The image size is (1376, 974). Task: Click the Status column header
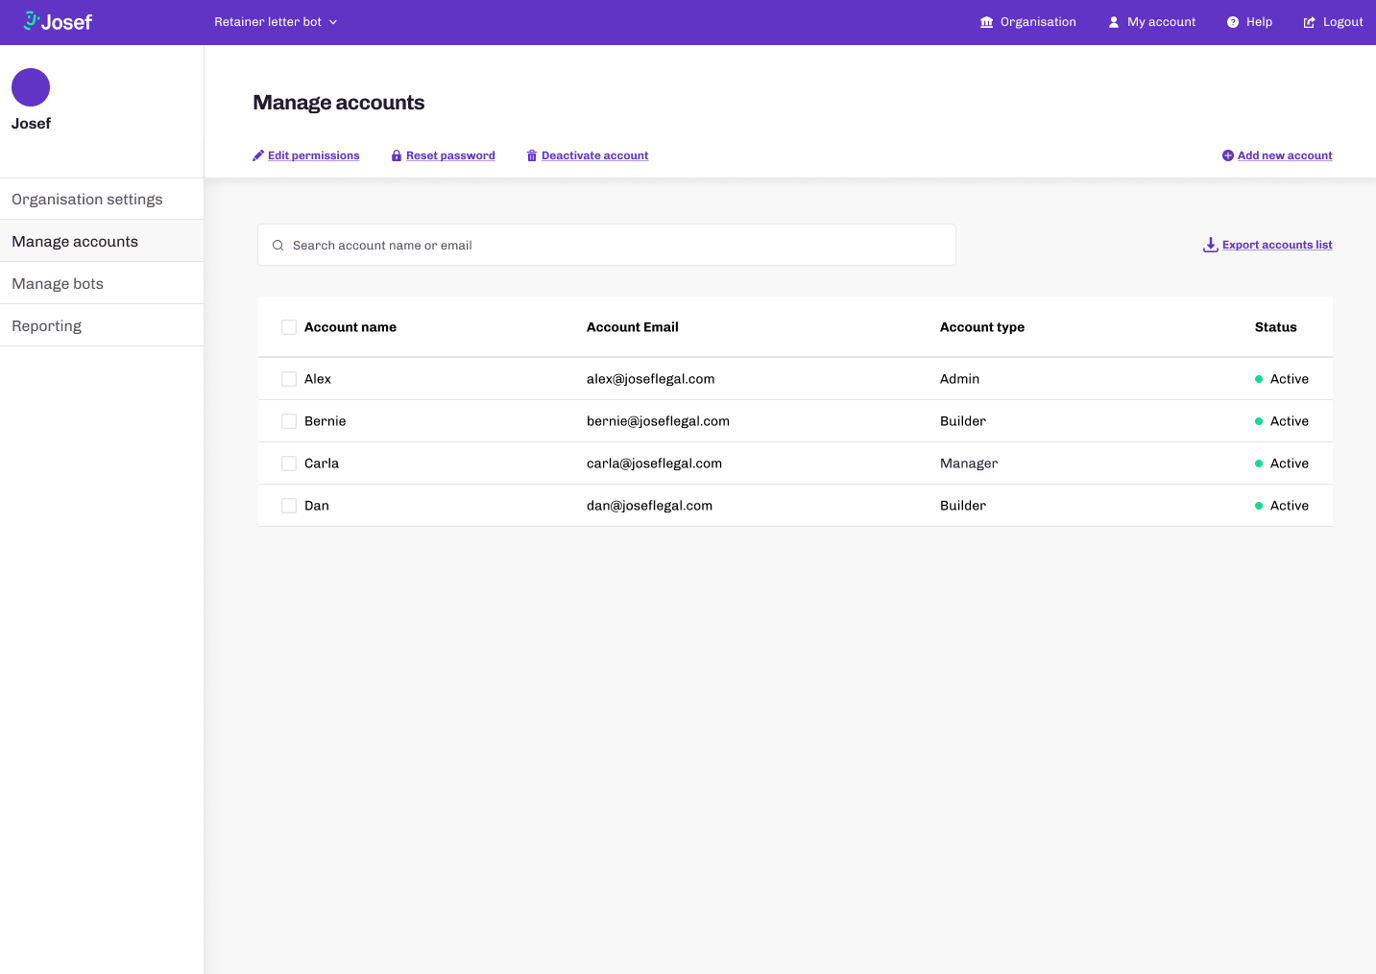point(1276,327)
